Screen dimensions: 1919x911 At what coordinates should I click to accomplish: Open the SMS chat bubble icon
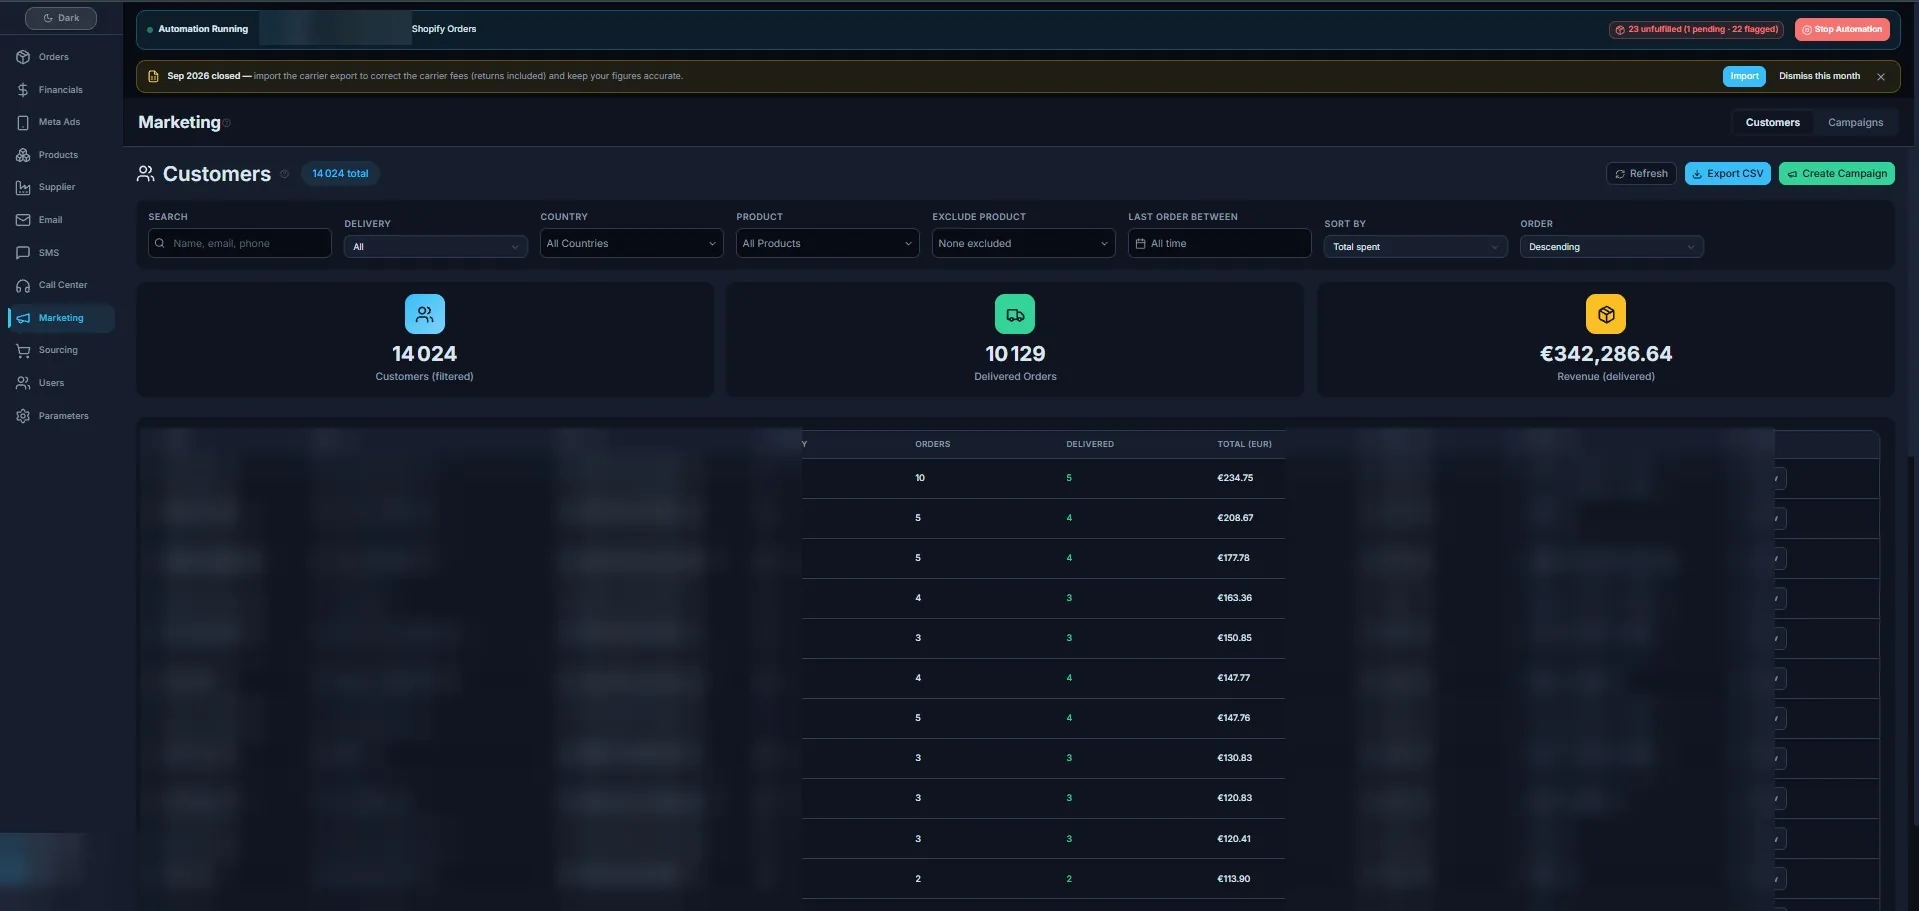(23, 253)
